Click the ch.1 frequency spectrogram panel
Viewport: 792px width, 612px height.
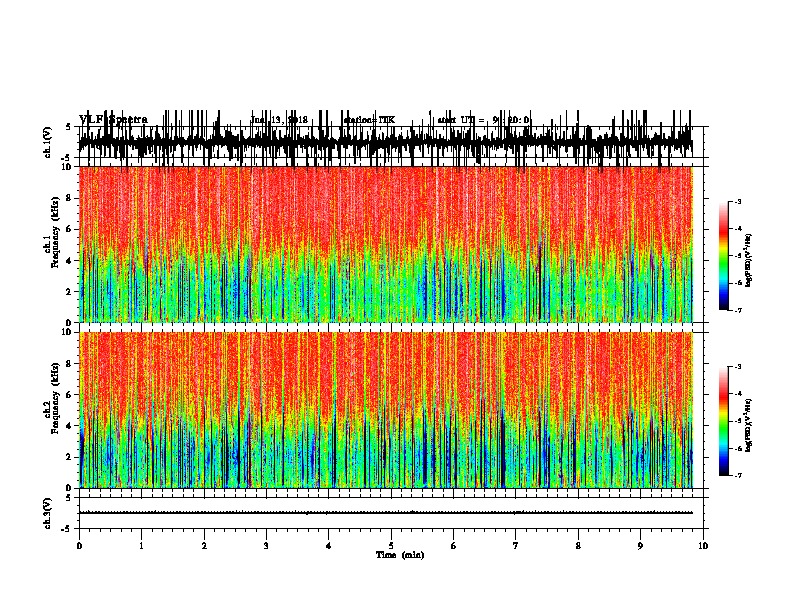point(386,244)
